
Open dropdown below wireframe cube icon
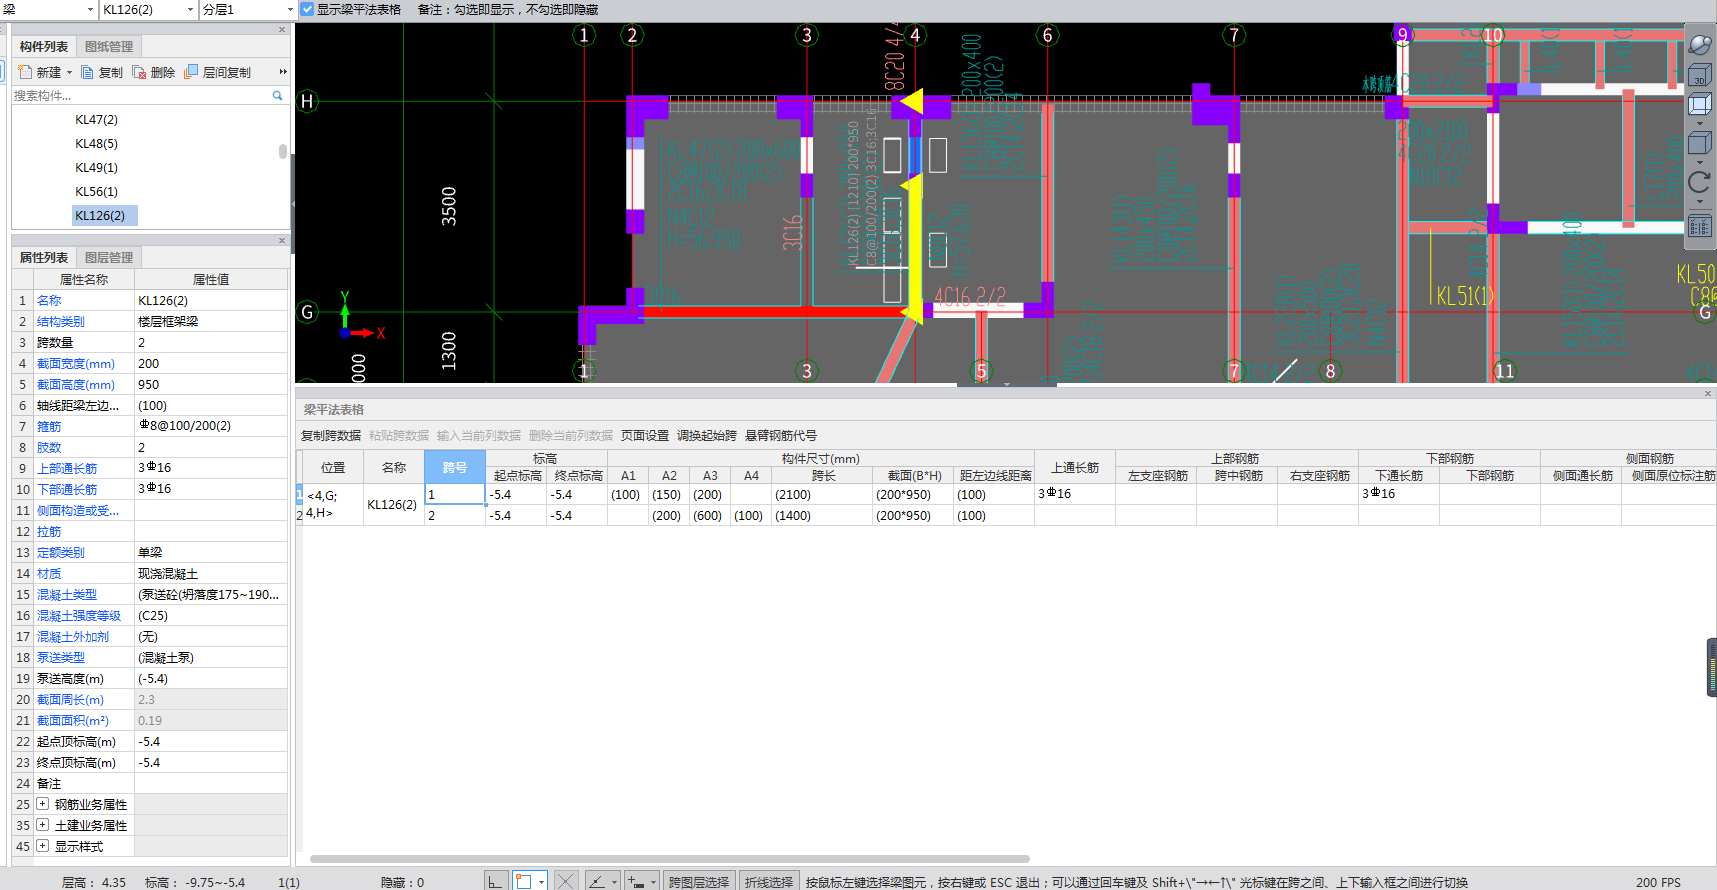[1700, 124]
